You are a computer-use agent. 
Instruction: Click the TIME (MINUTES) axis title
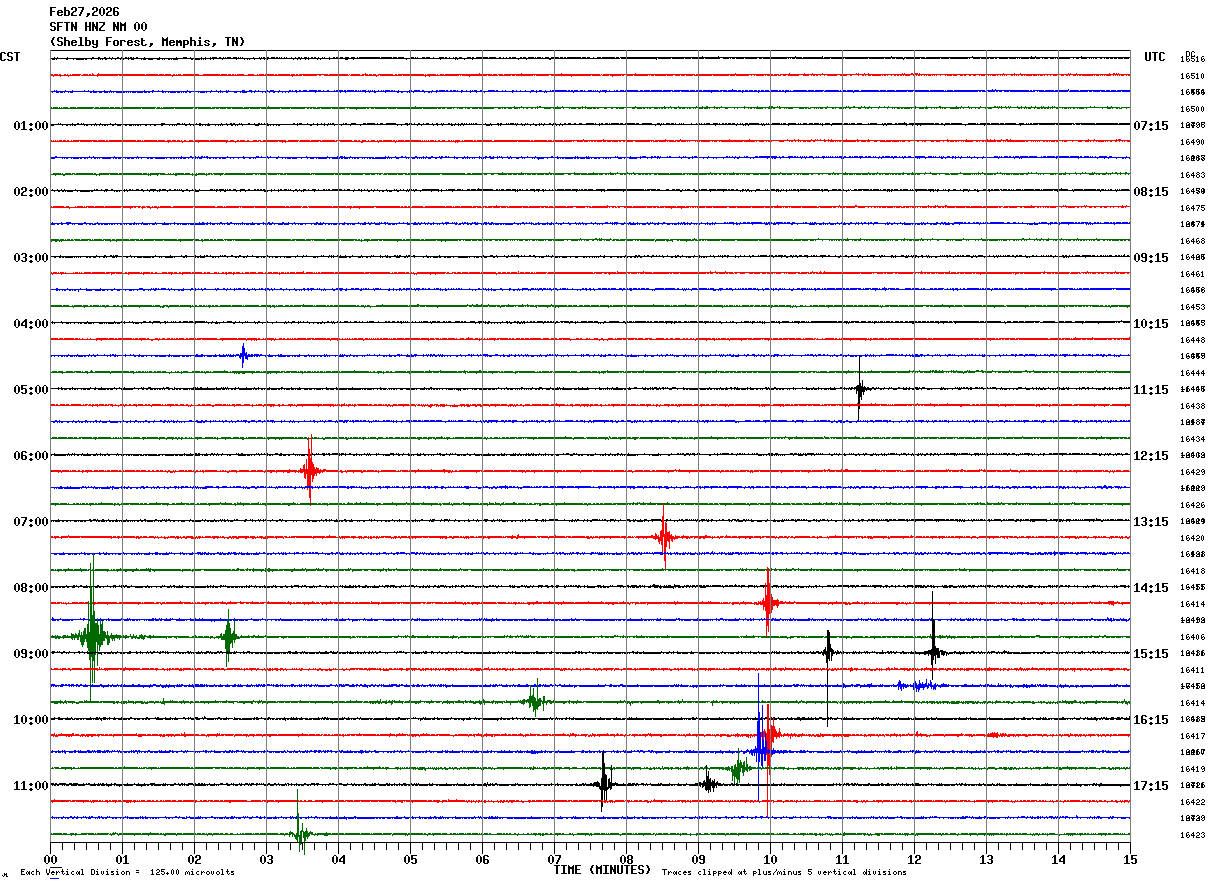click(x=602, y=870)
